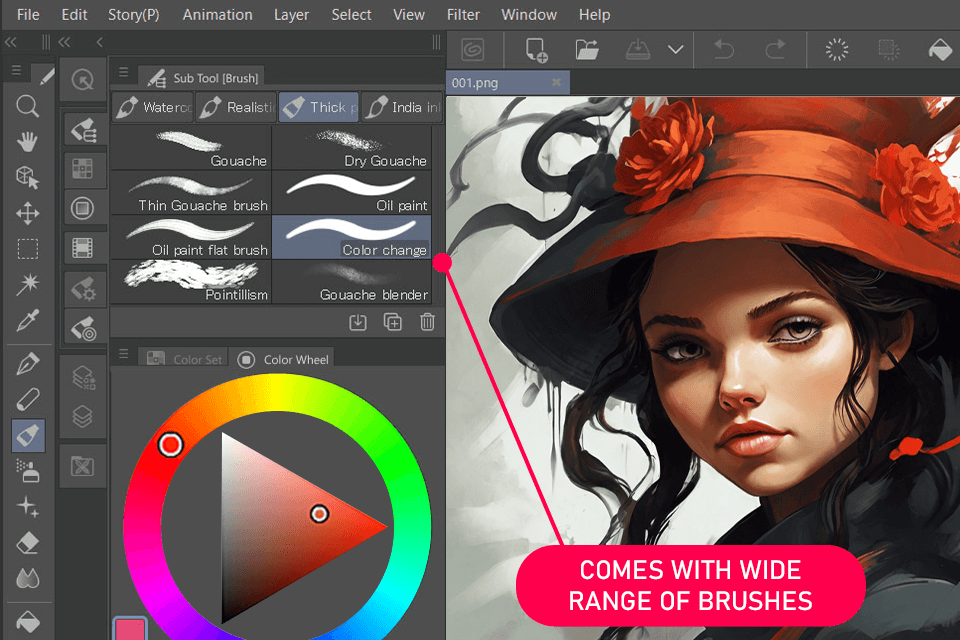The image size is (960, 640).
Task: Open the Quick Access palette icon
Action: [83, 80]
